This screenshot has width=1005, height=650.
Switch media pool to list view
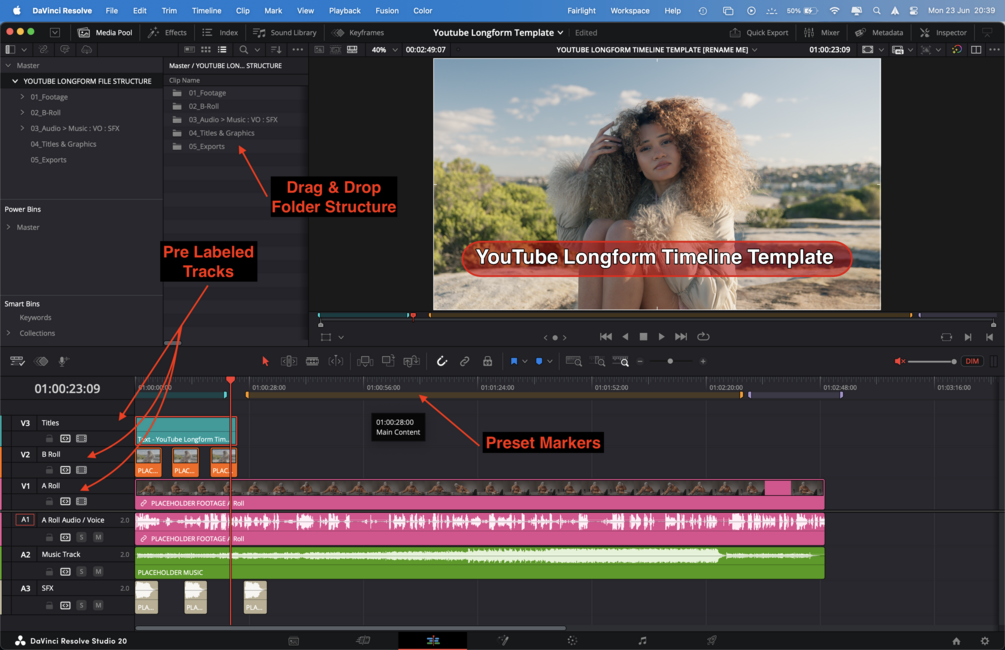pyautogui.click(x=222, y=49)
